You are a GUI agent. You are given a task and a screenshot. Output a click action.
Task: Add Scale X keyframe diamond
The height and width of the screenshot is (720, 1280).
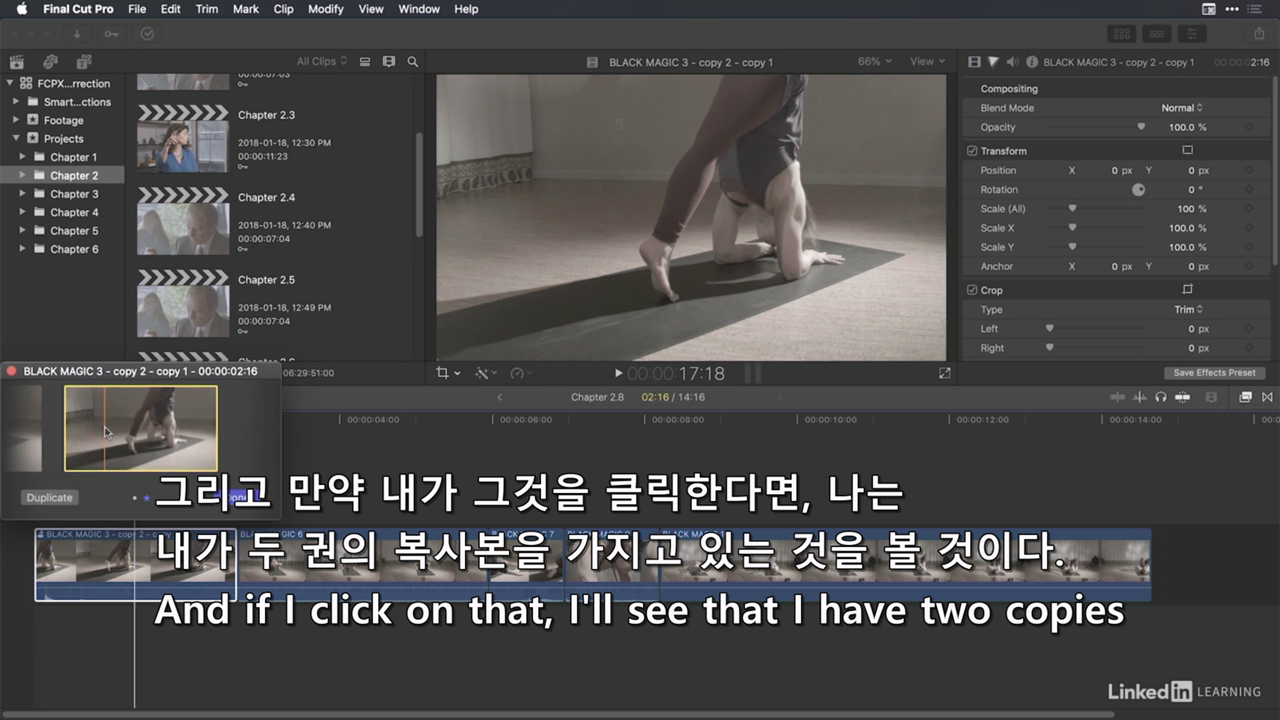pyautogui.click(x=1249, y=228)
